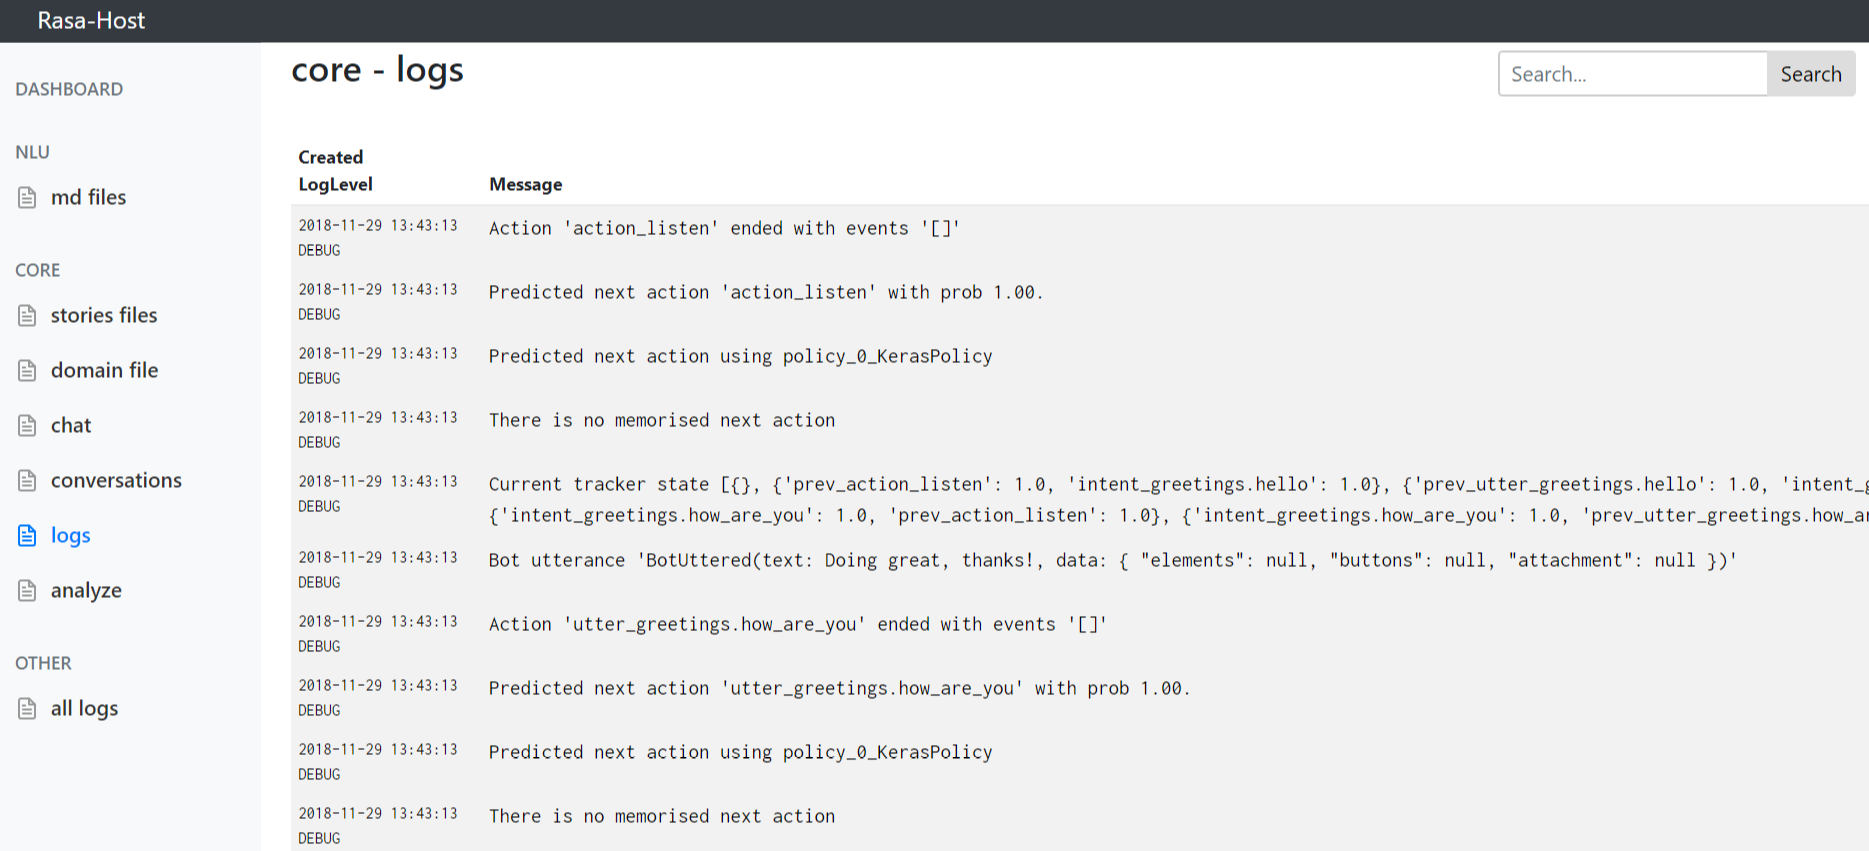
Task: Select message "Action 'utter_greetings.how_are_you' ended with events"
Action: coord(798,624)
